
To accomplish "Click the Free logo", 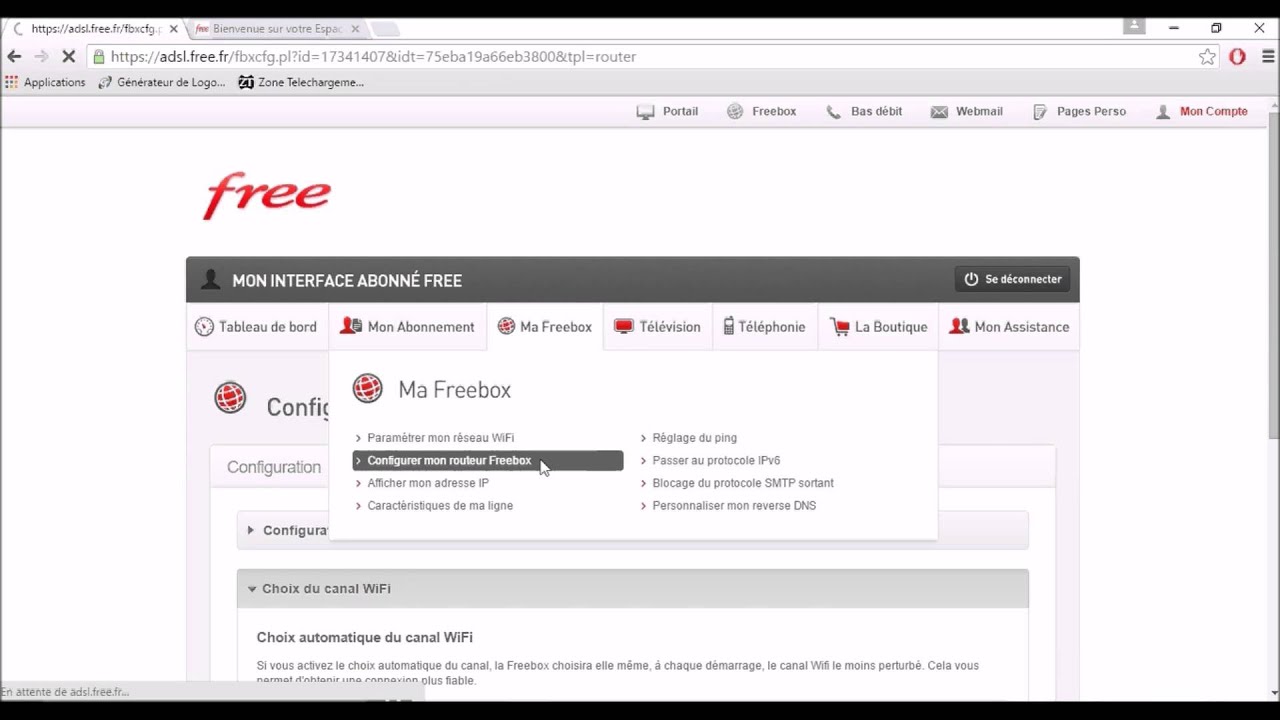I will [x=267, y=195].
